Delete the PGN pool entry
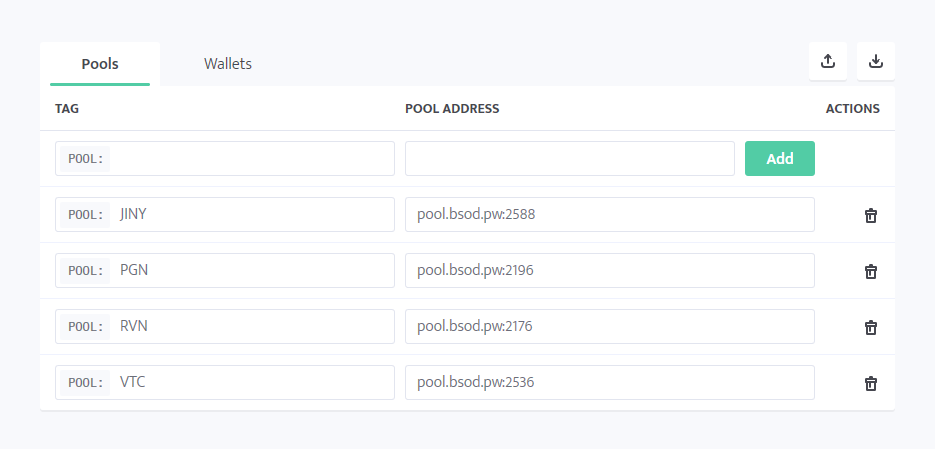The height and width of the screenshot is (449, 935). [871, 271]
